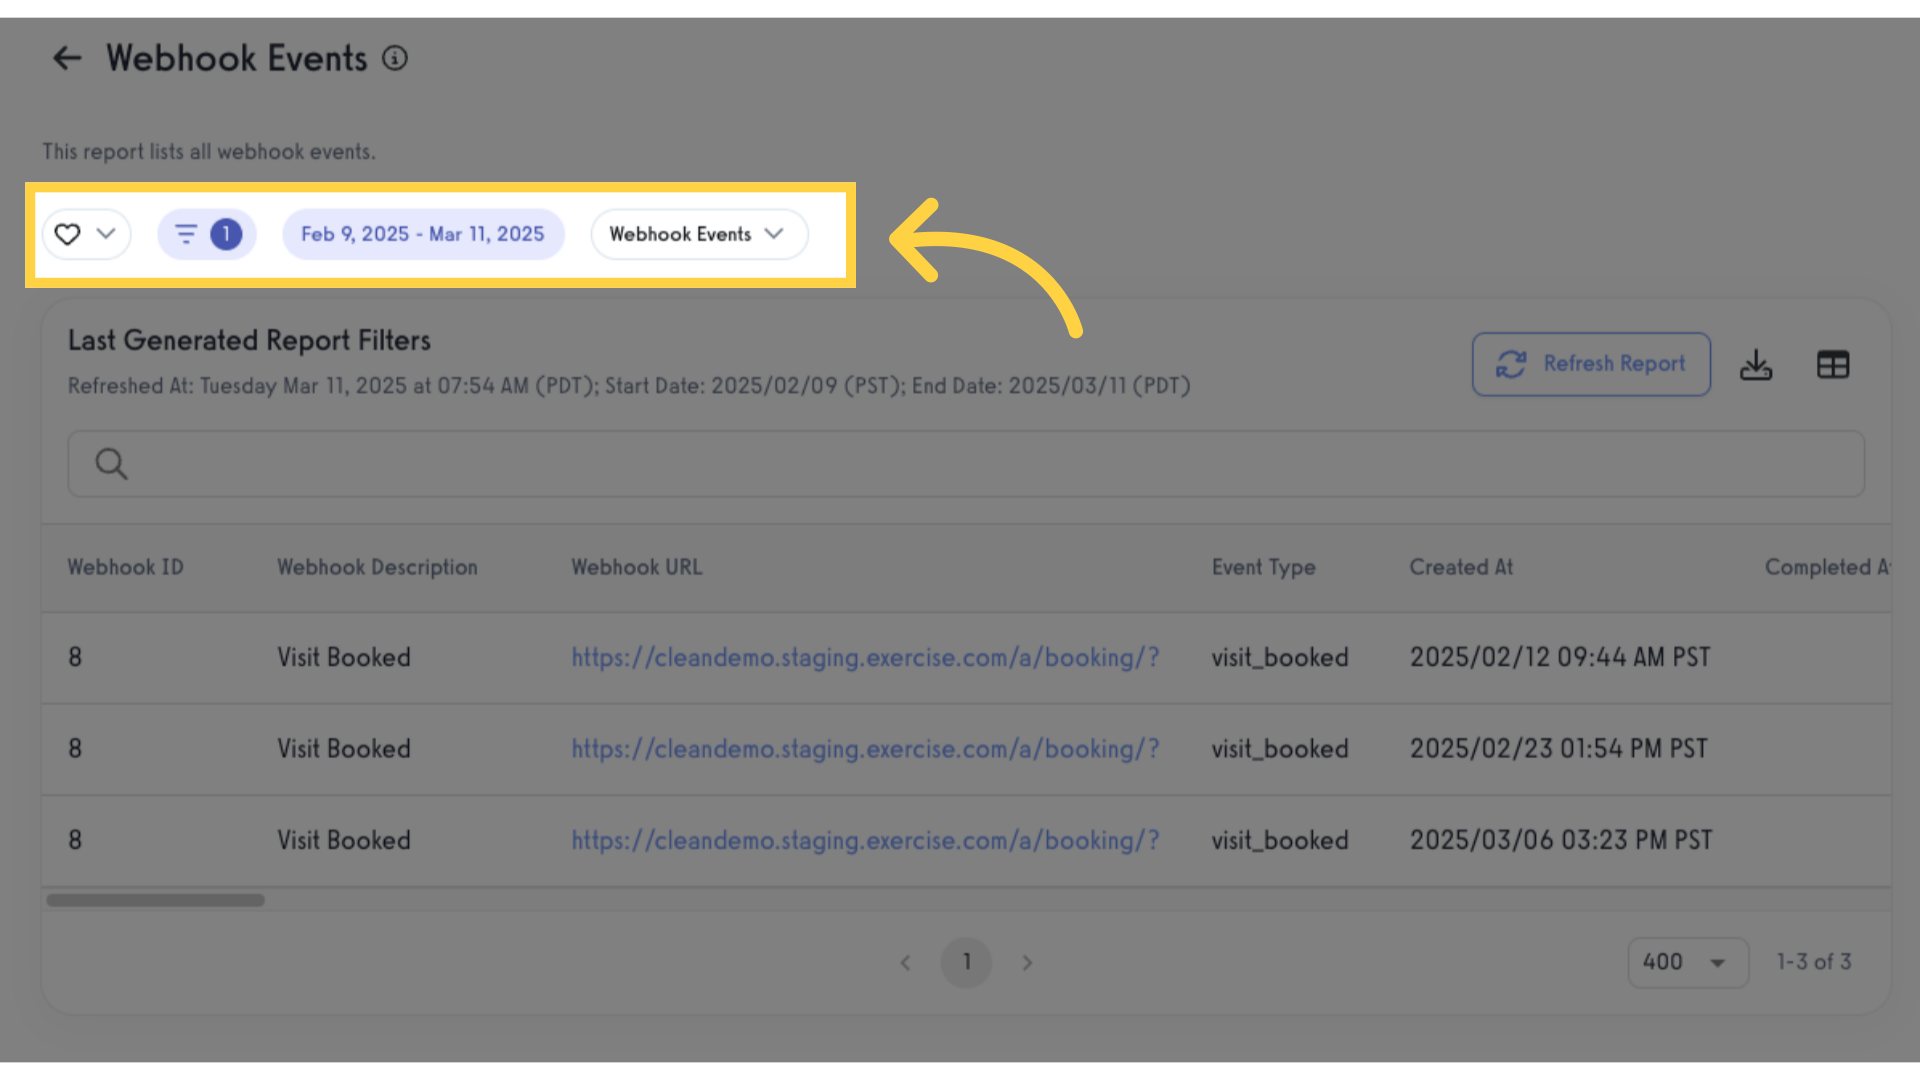Open booking URL for 2025/03/06 event
The image size is (1920, 1080).
(x=865, y=840)
